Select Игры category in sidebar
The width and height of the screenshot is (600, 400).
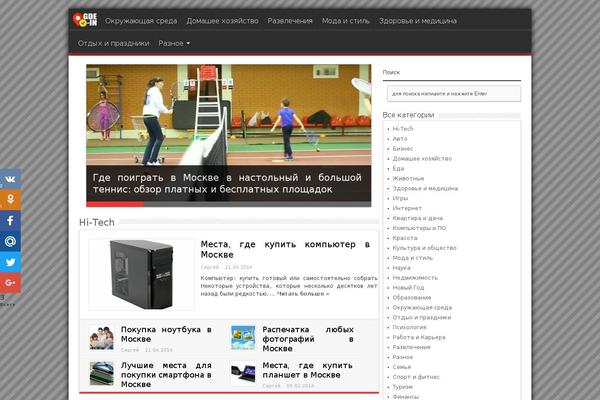pyautogui.click(x=400, y=198)
